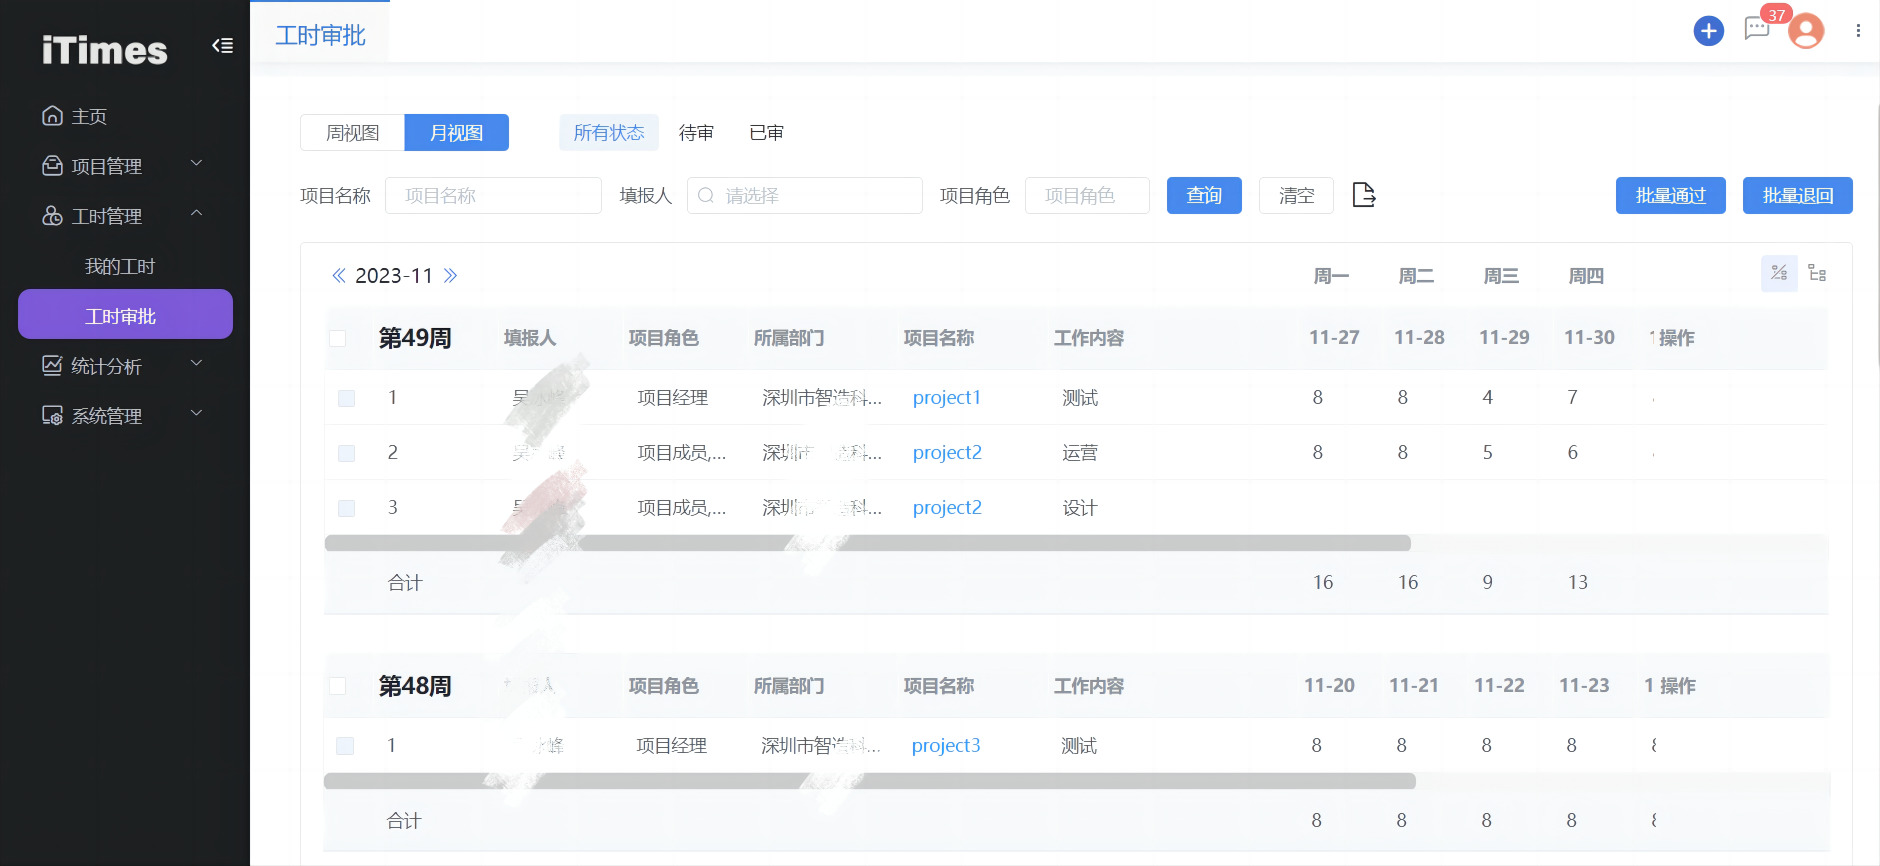The image size is (1880, 866).
Task: Switch to the 周视图 tab
Action: pyautogui.click(x=352, y=133)
